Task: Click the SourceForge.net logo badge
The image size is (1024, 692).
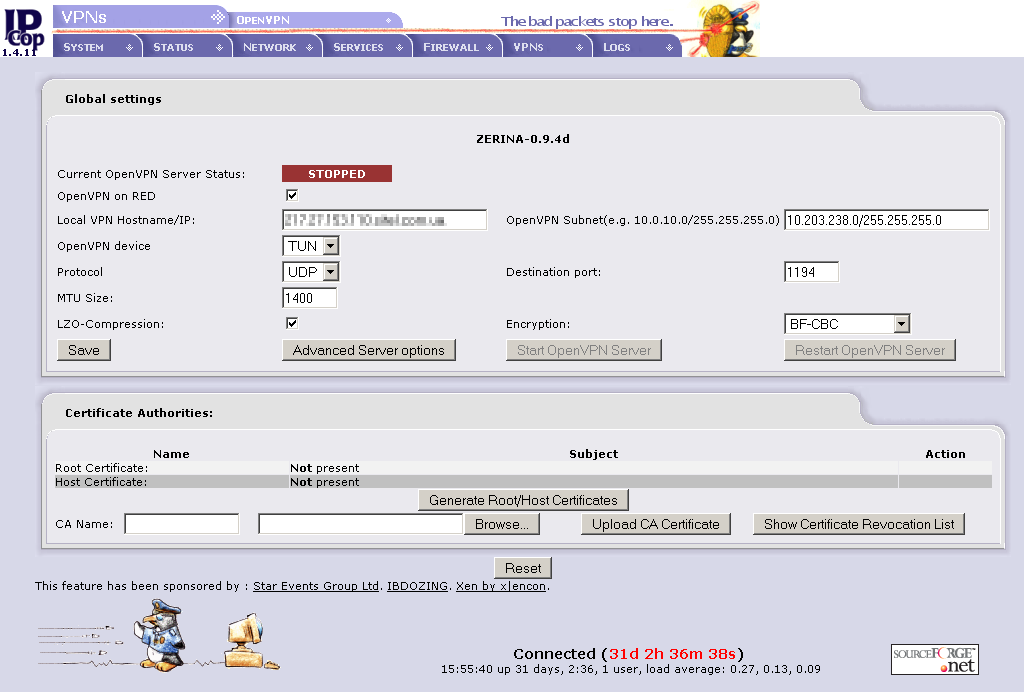Action: coord(934,659)
